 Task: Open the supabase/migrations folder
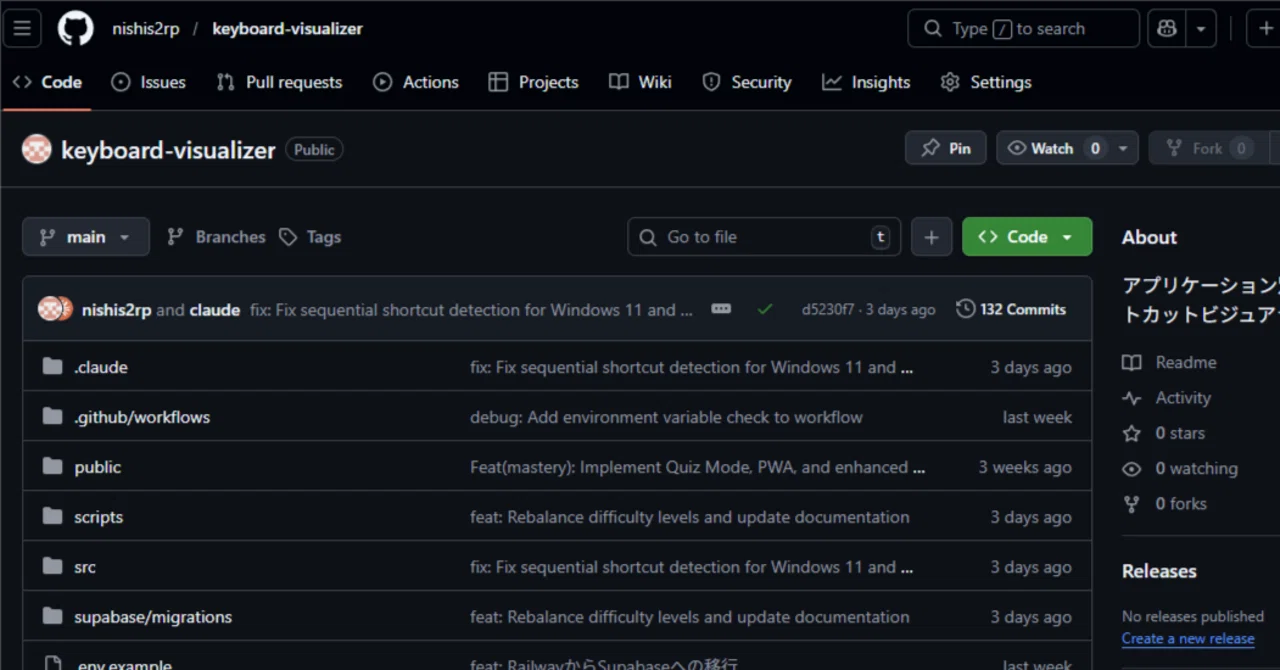click(153, 617)
